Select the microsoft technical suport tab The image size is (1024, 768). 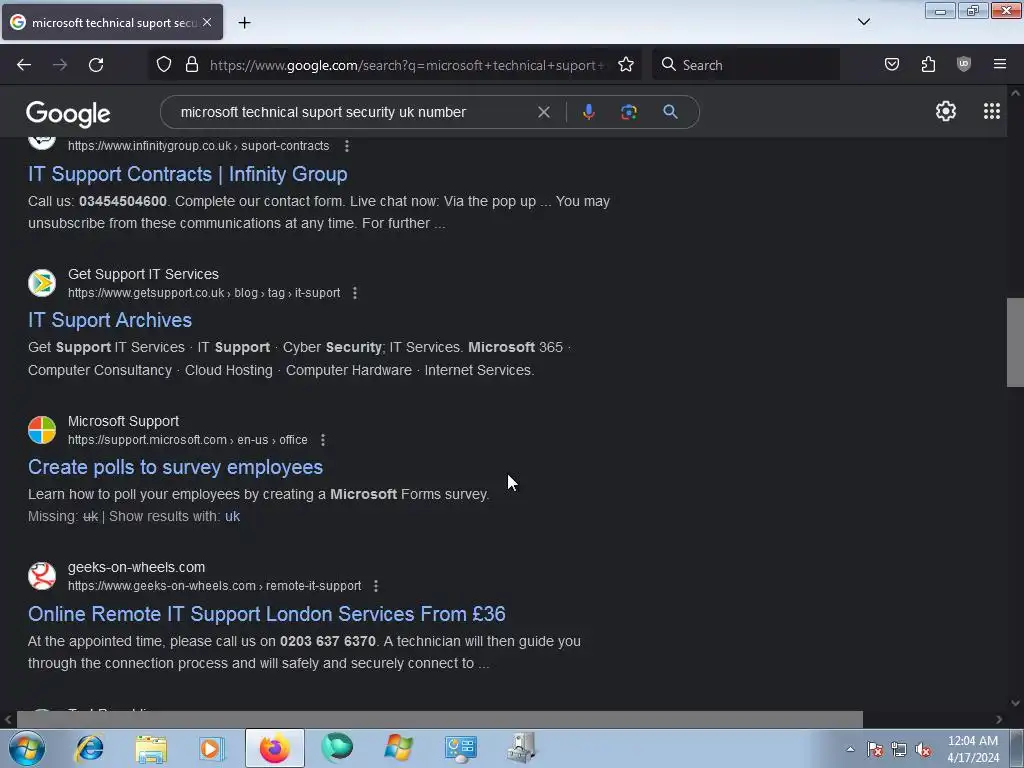click(x=112, y=22)
